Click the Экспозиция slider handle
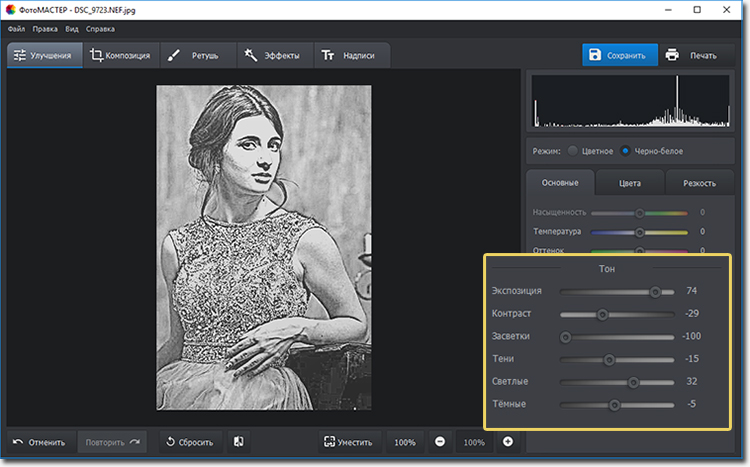The image size is (750, 467). click(656, 292)
